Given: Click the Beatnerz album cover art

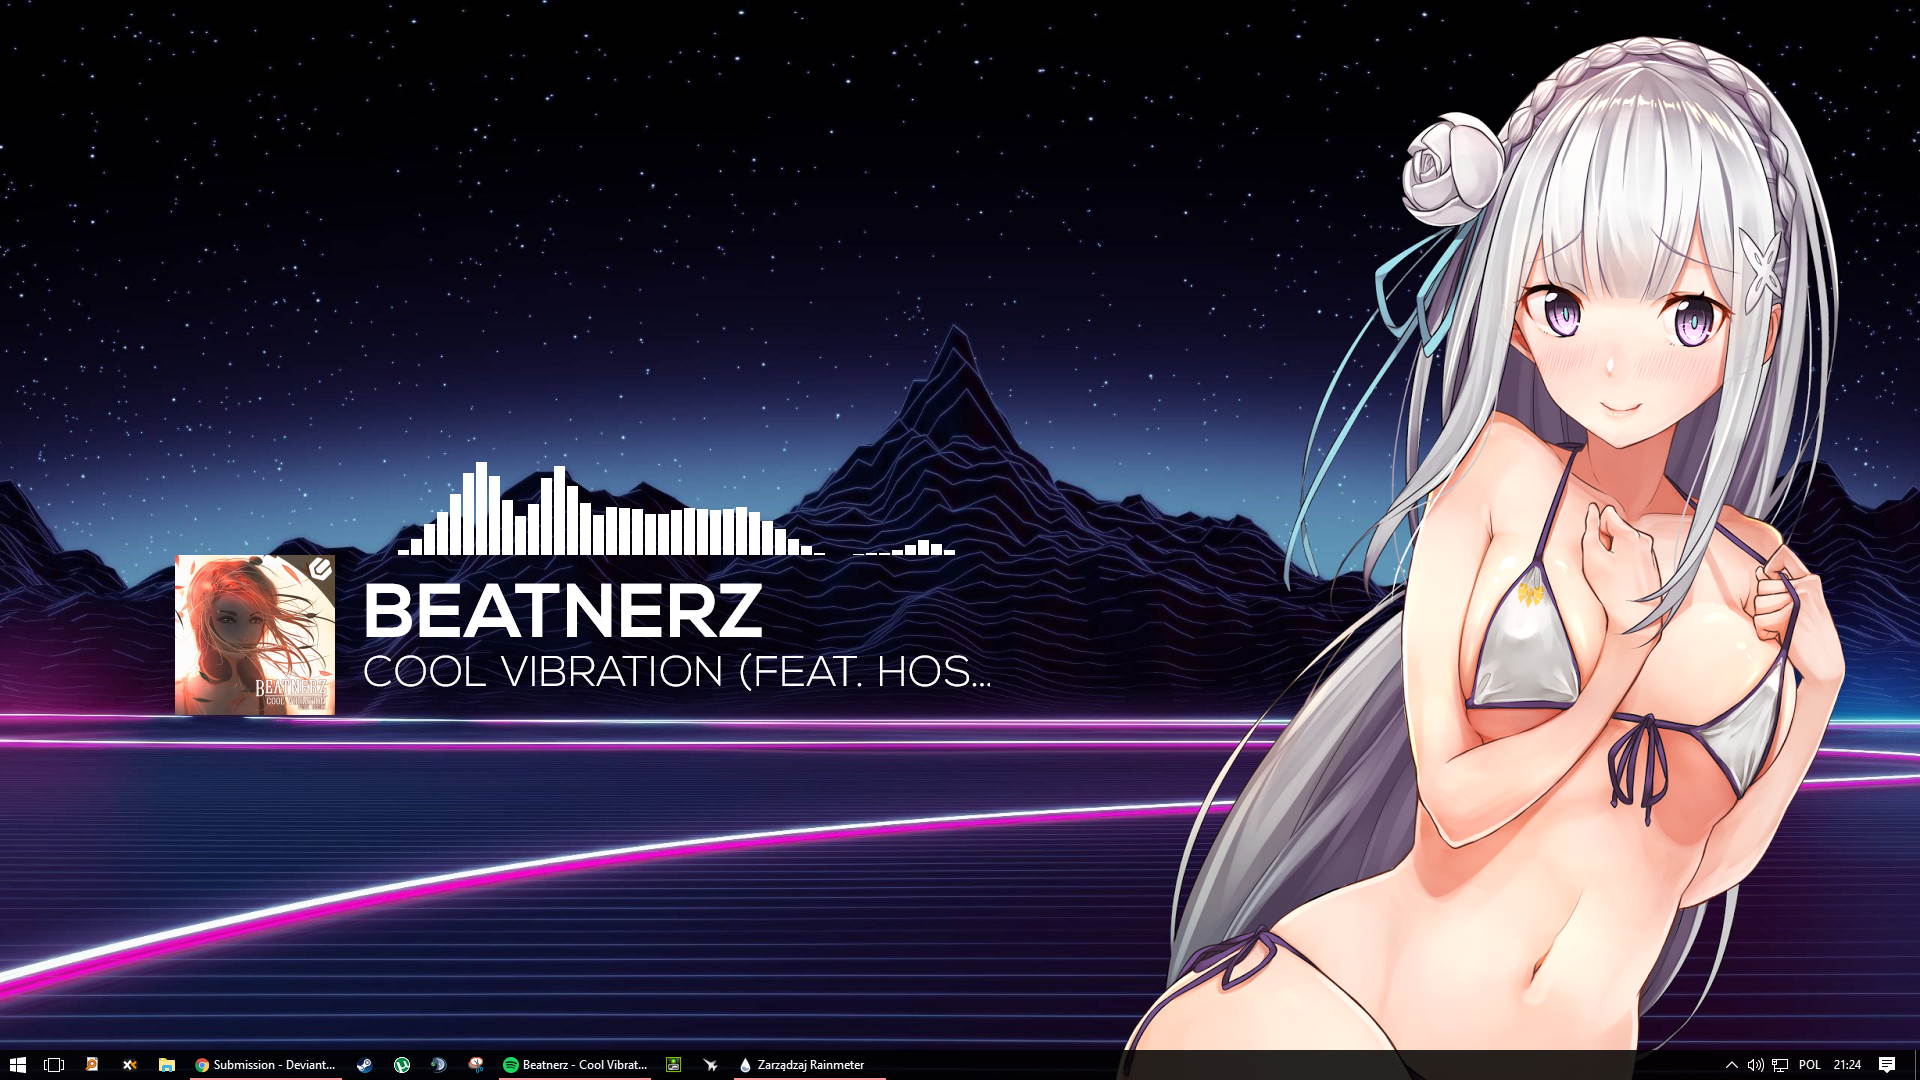Looking at the screenshot, I should click(255, 635).
